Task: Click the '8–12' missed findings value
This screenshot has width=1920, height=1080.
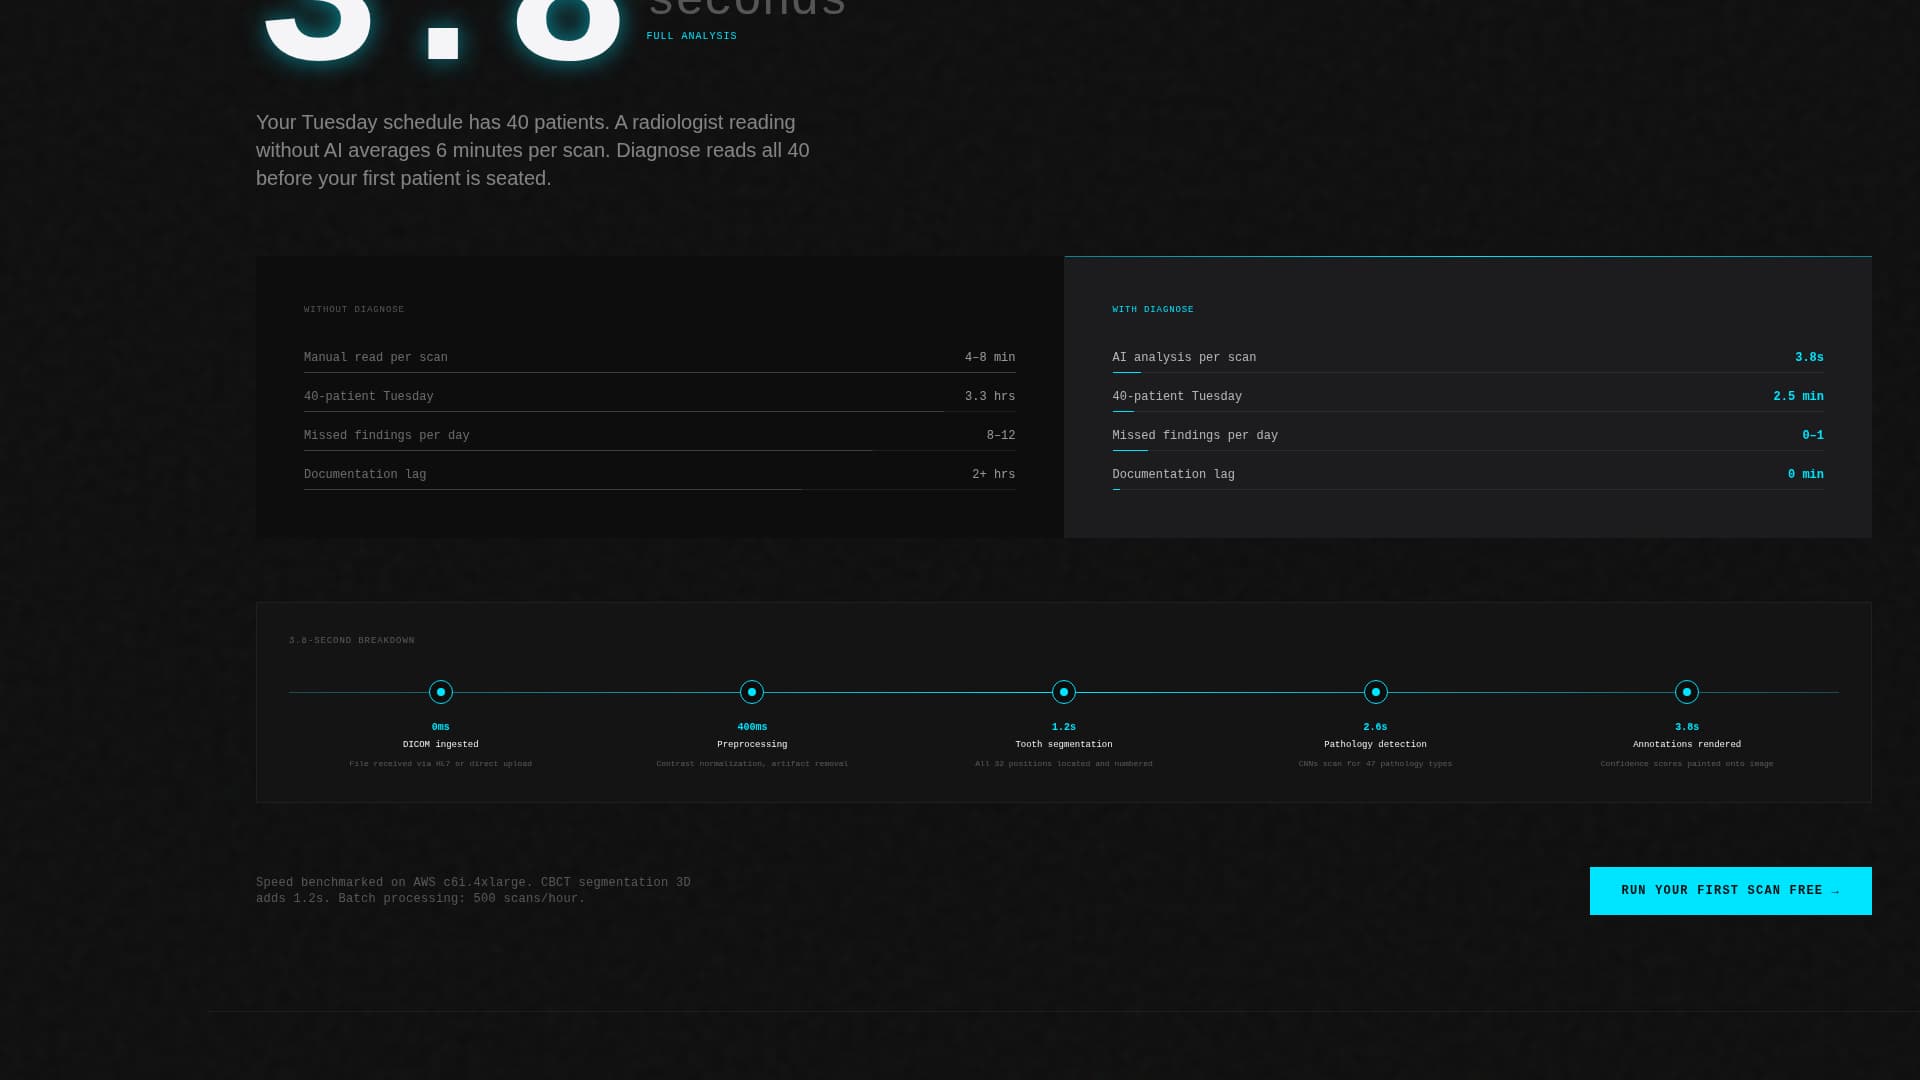Action: click(1001, 436)
